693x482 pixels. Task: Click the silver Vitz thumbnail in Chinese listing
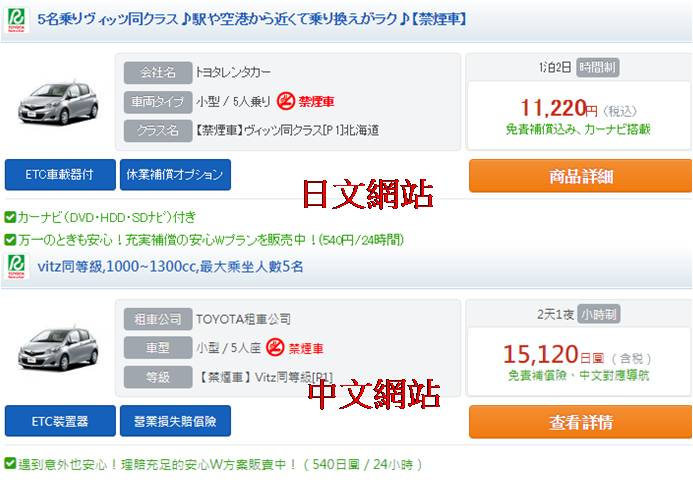point(58,349)
